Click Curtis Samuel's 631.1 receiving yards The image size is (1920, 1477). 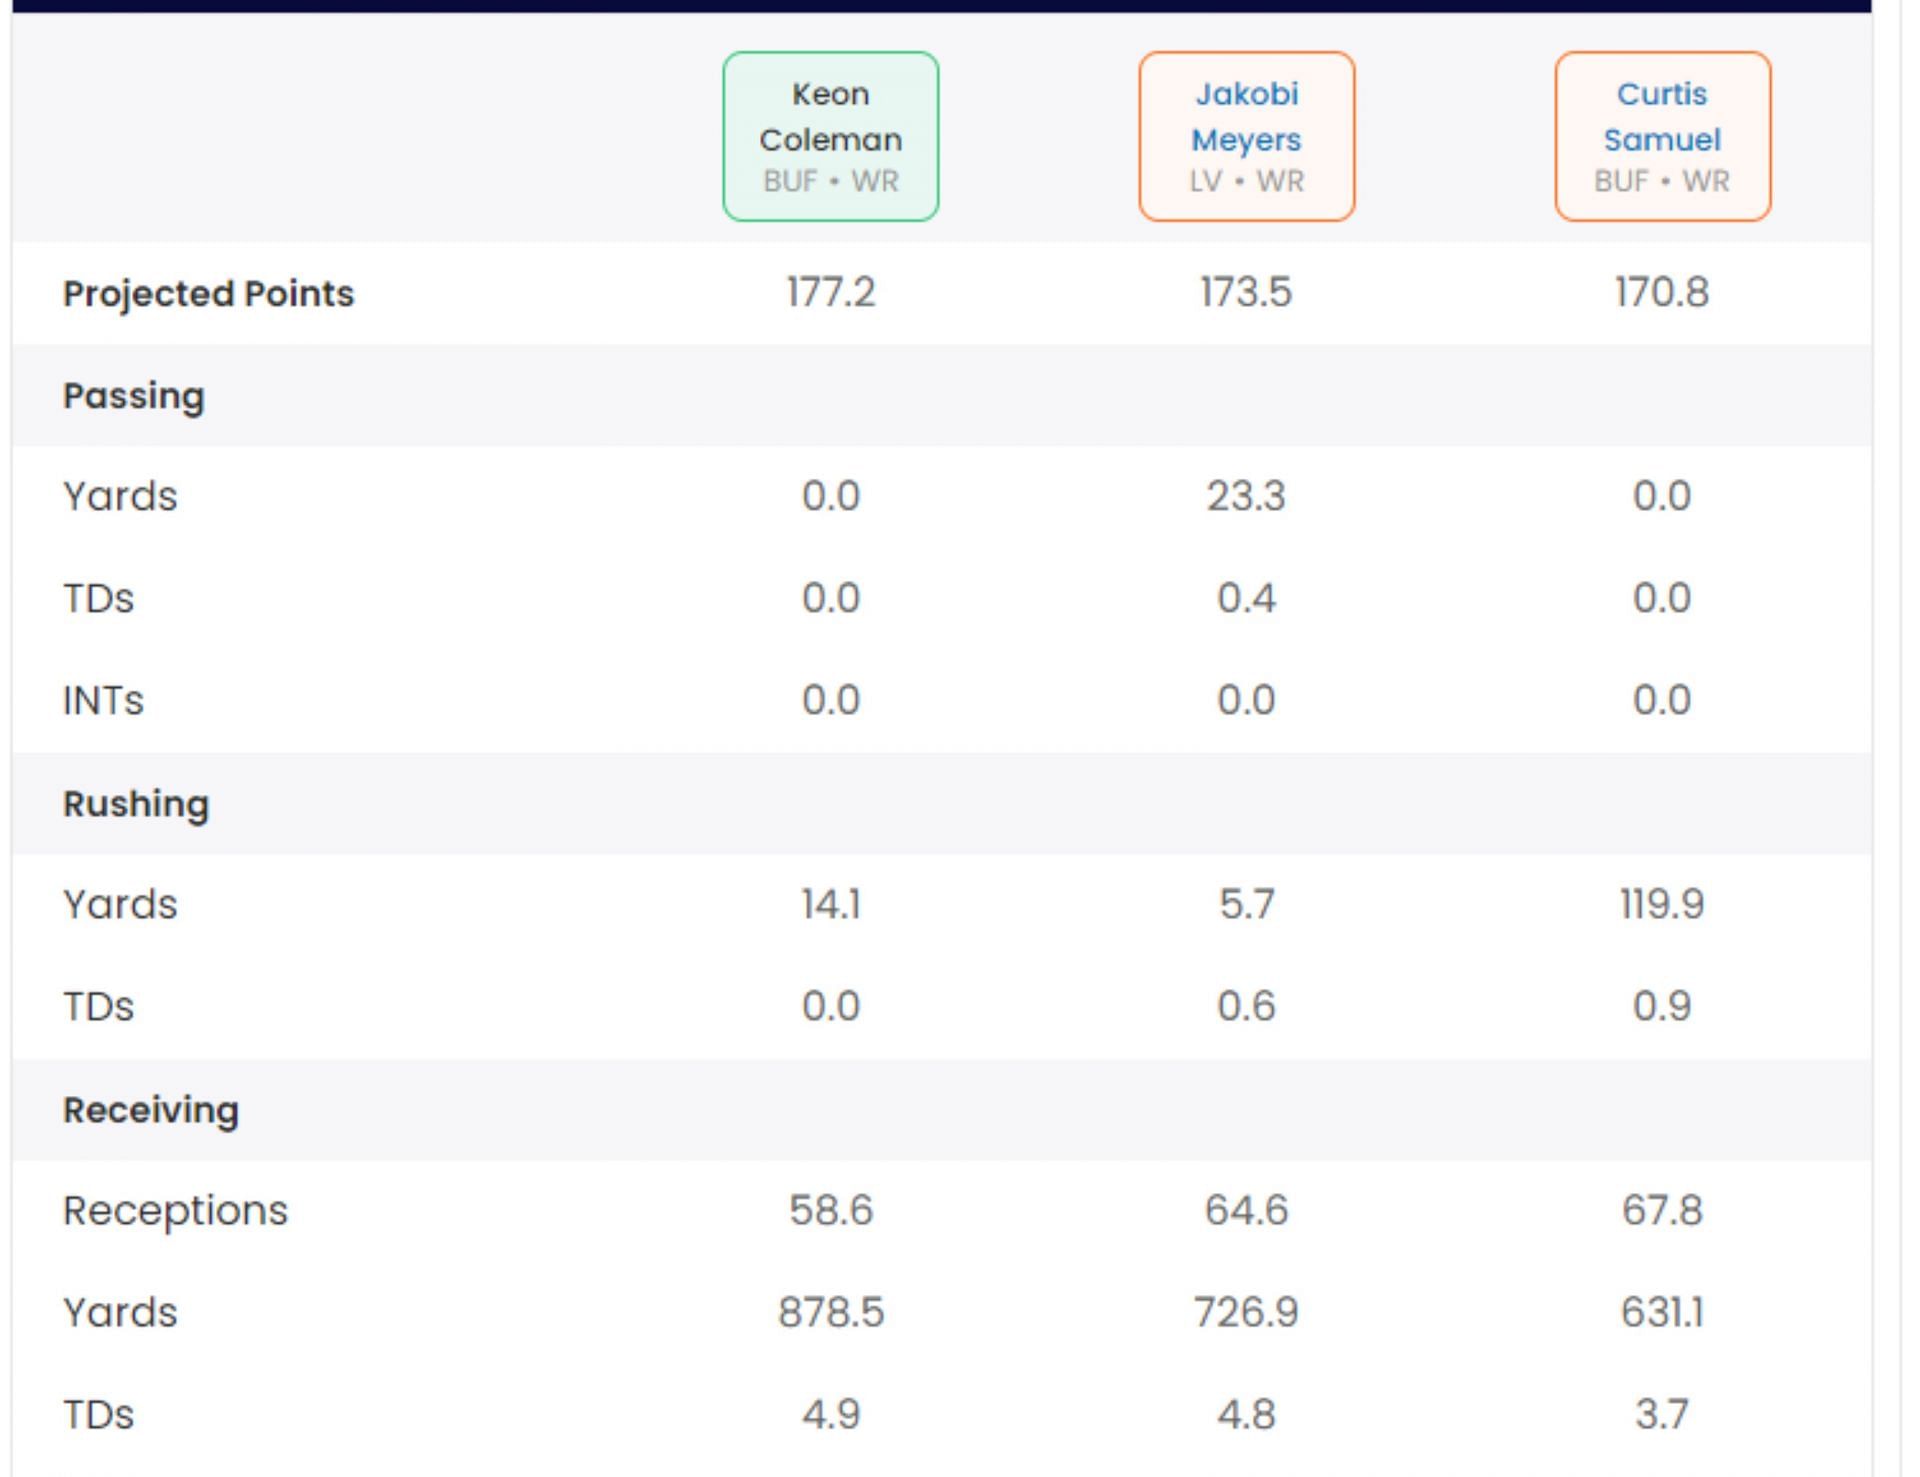click(1662, 1312)
